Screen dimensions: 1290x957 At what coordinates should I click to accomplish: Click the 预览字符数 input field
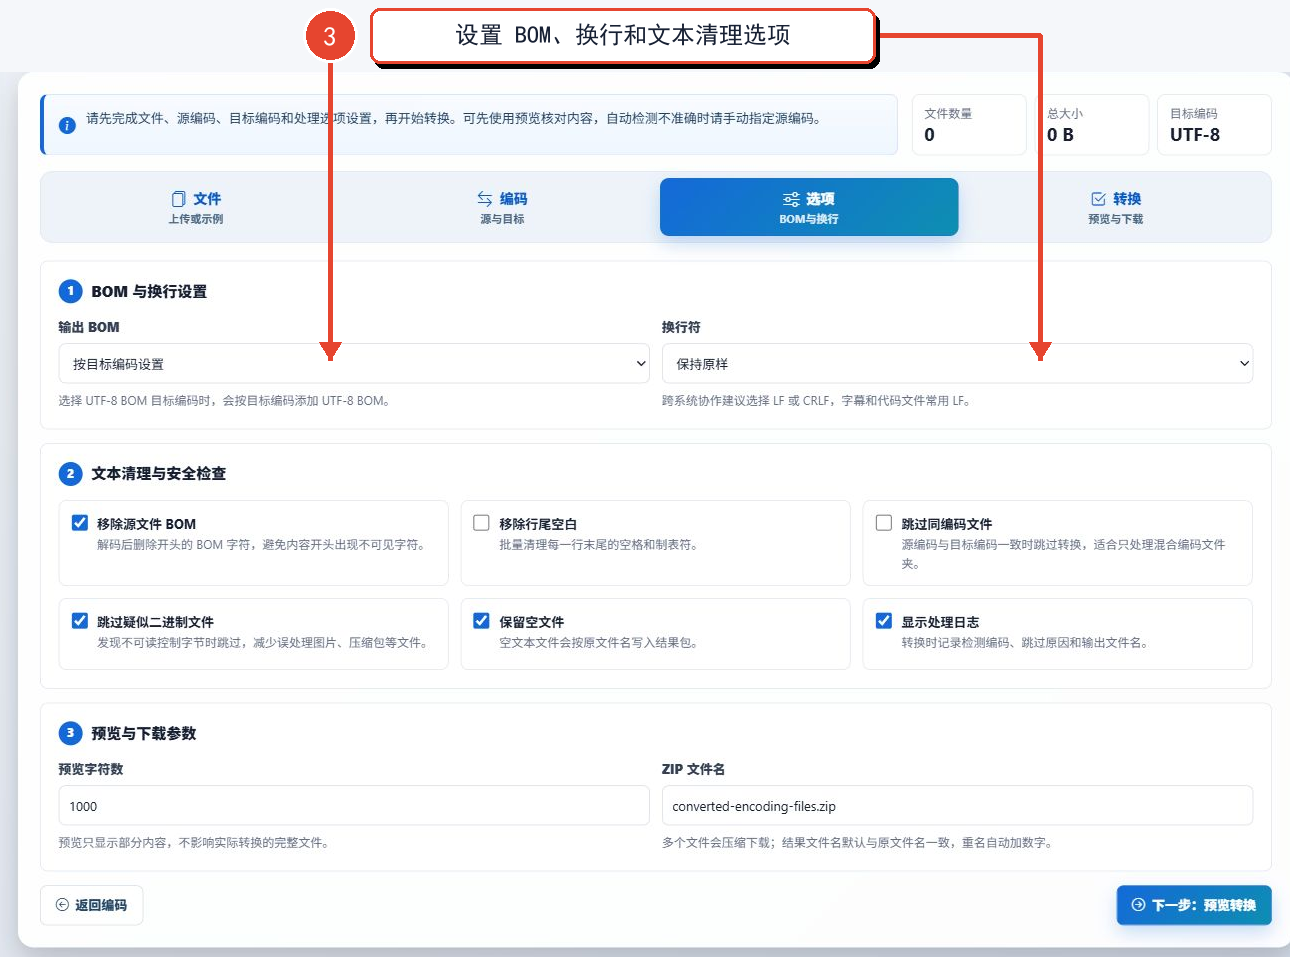tap(354, 806)
